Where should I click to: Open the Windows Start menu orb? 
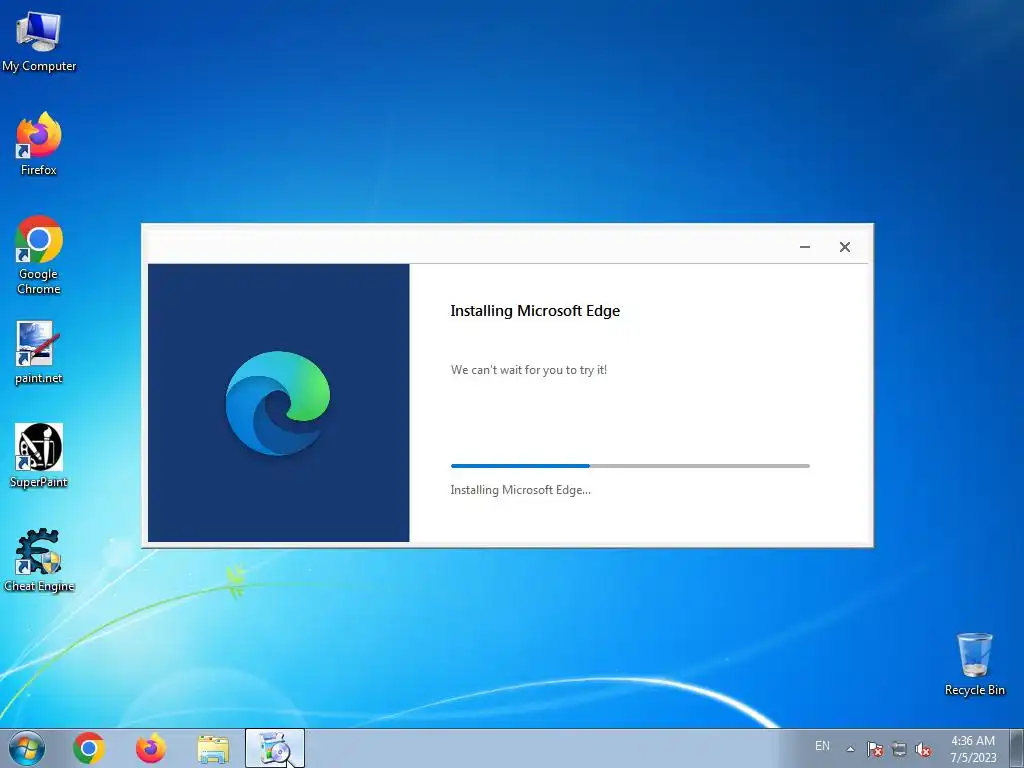click(x=27, y=748)
